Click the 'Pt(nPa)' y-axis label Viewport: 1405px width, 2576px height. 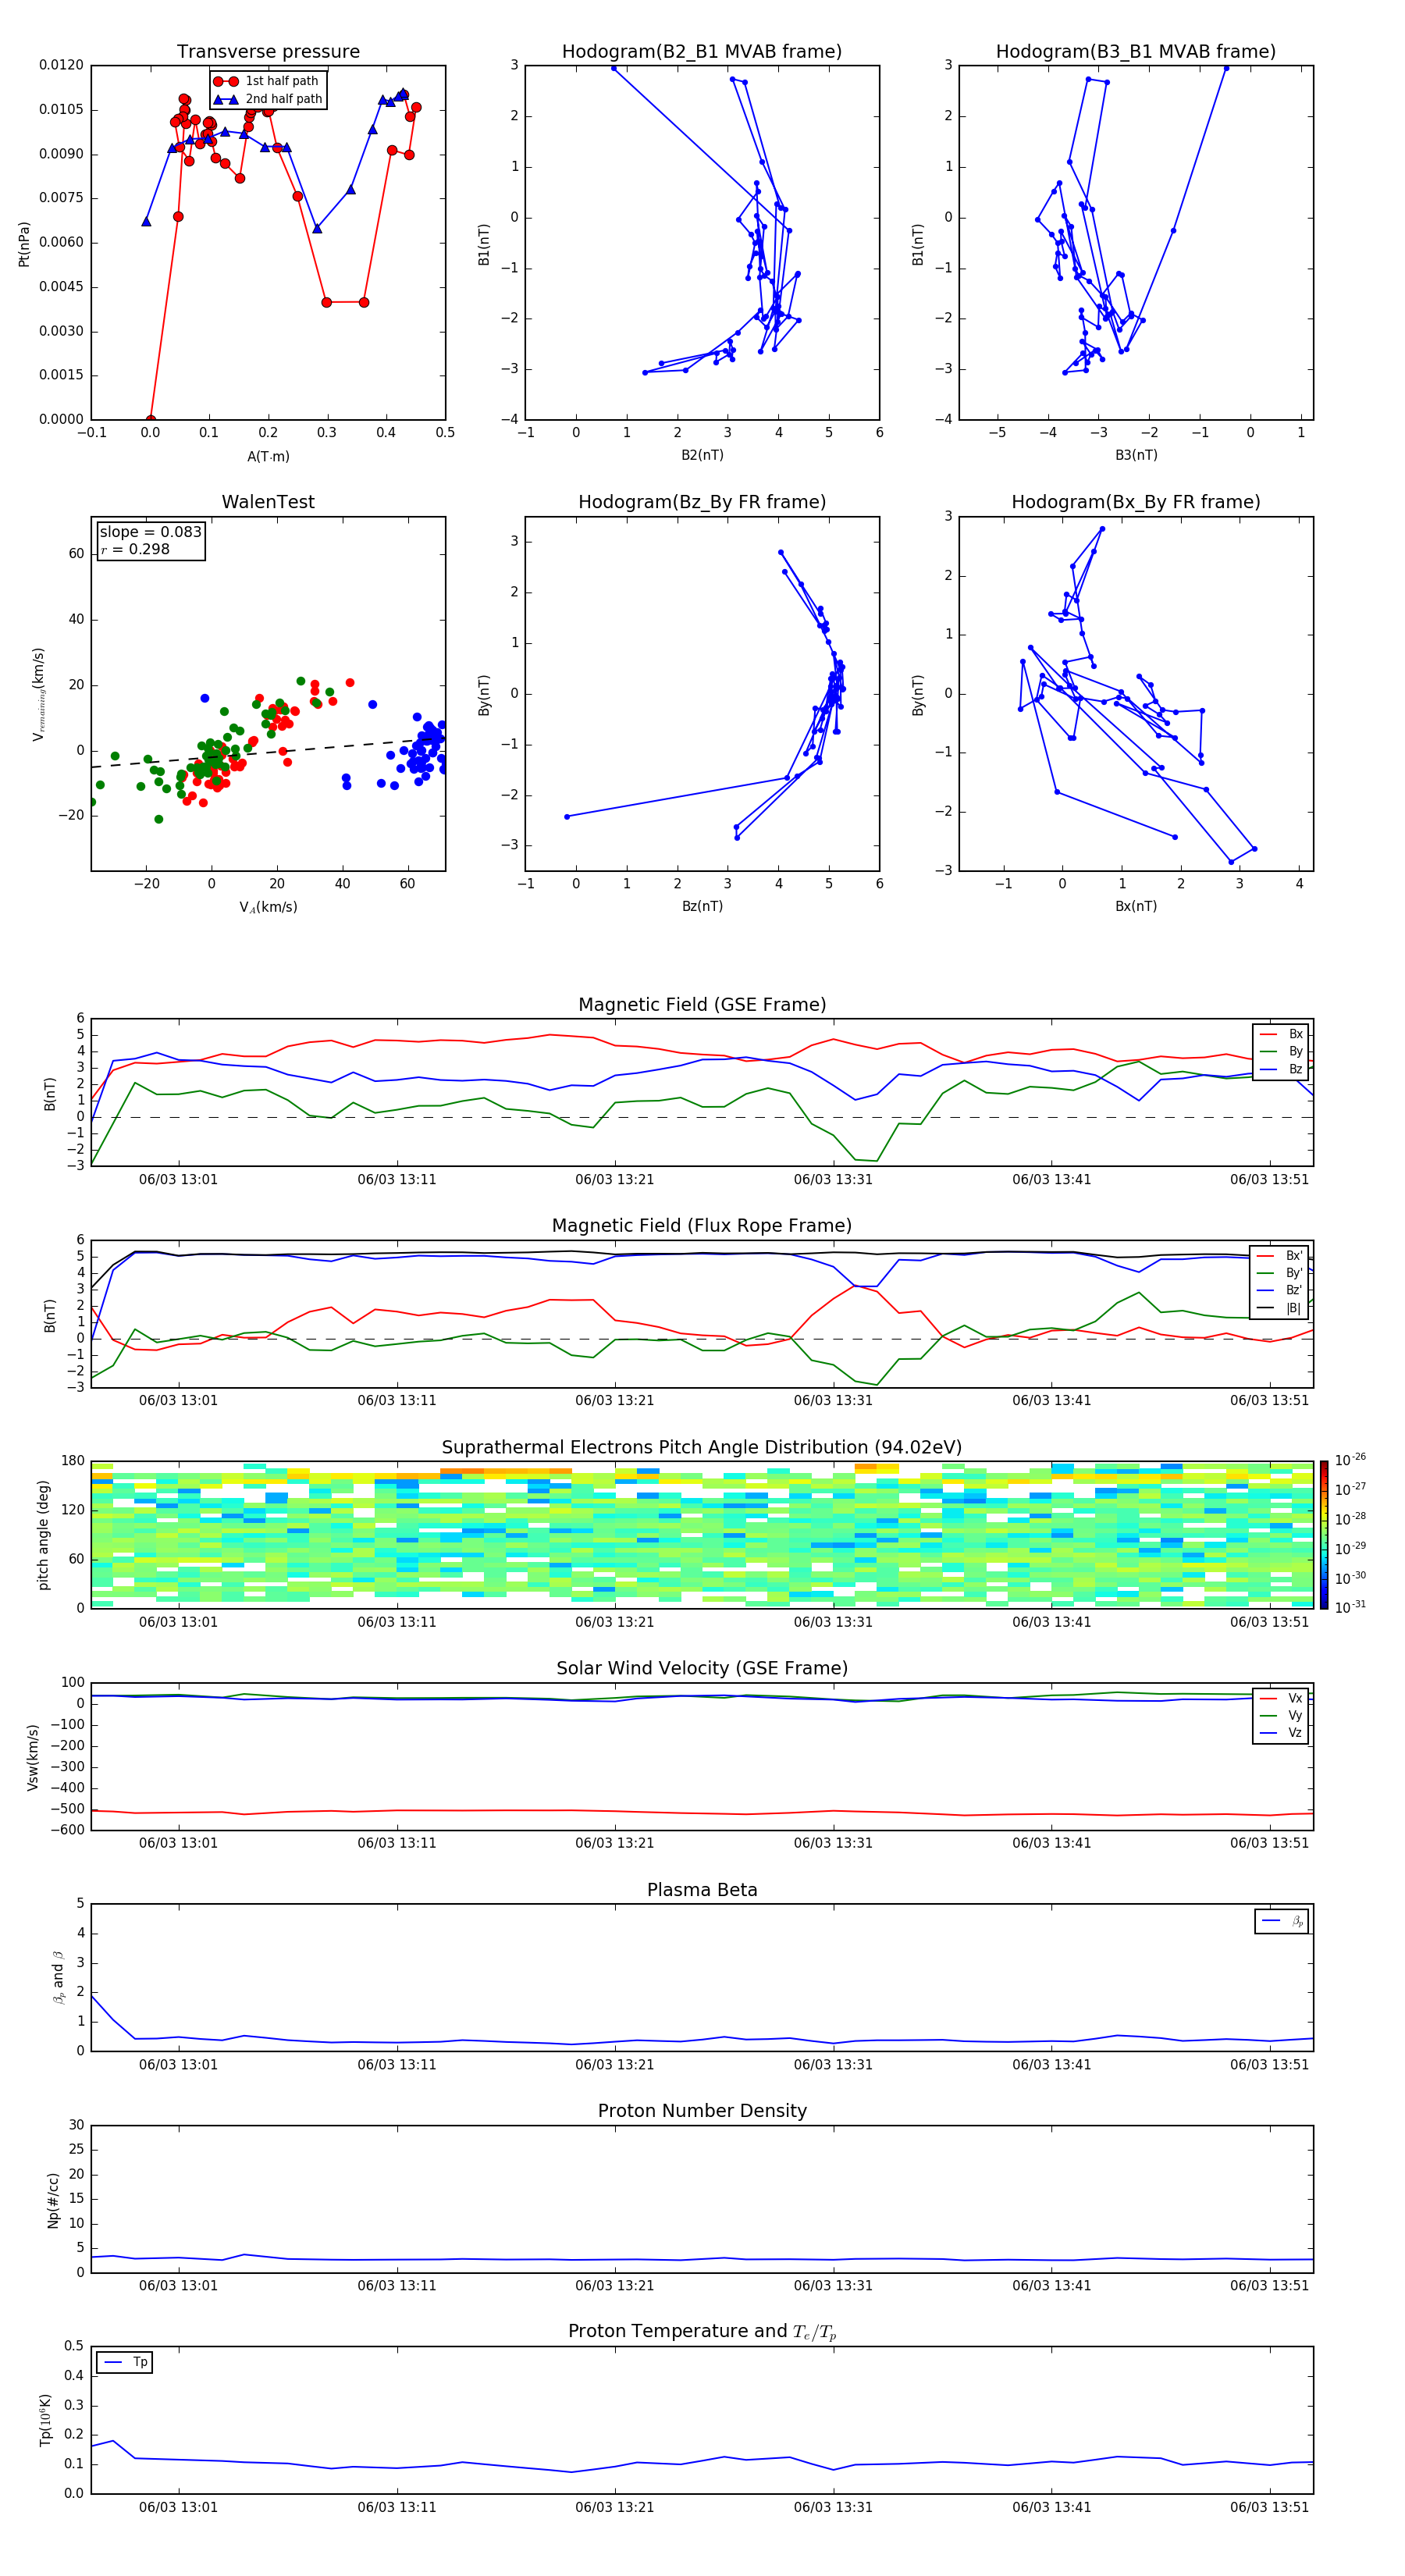(24, 243)
